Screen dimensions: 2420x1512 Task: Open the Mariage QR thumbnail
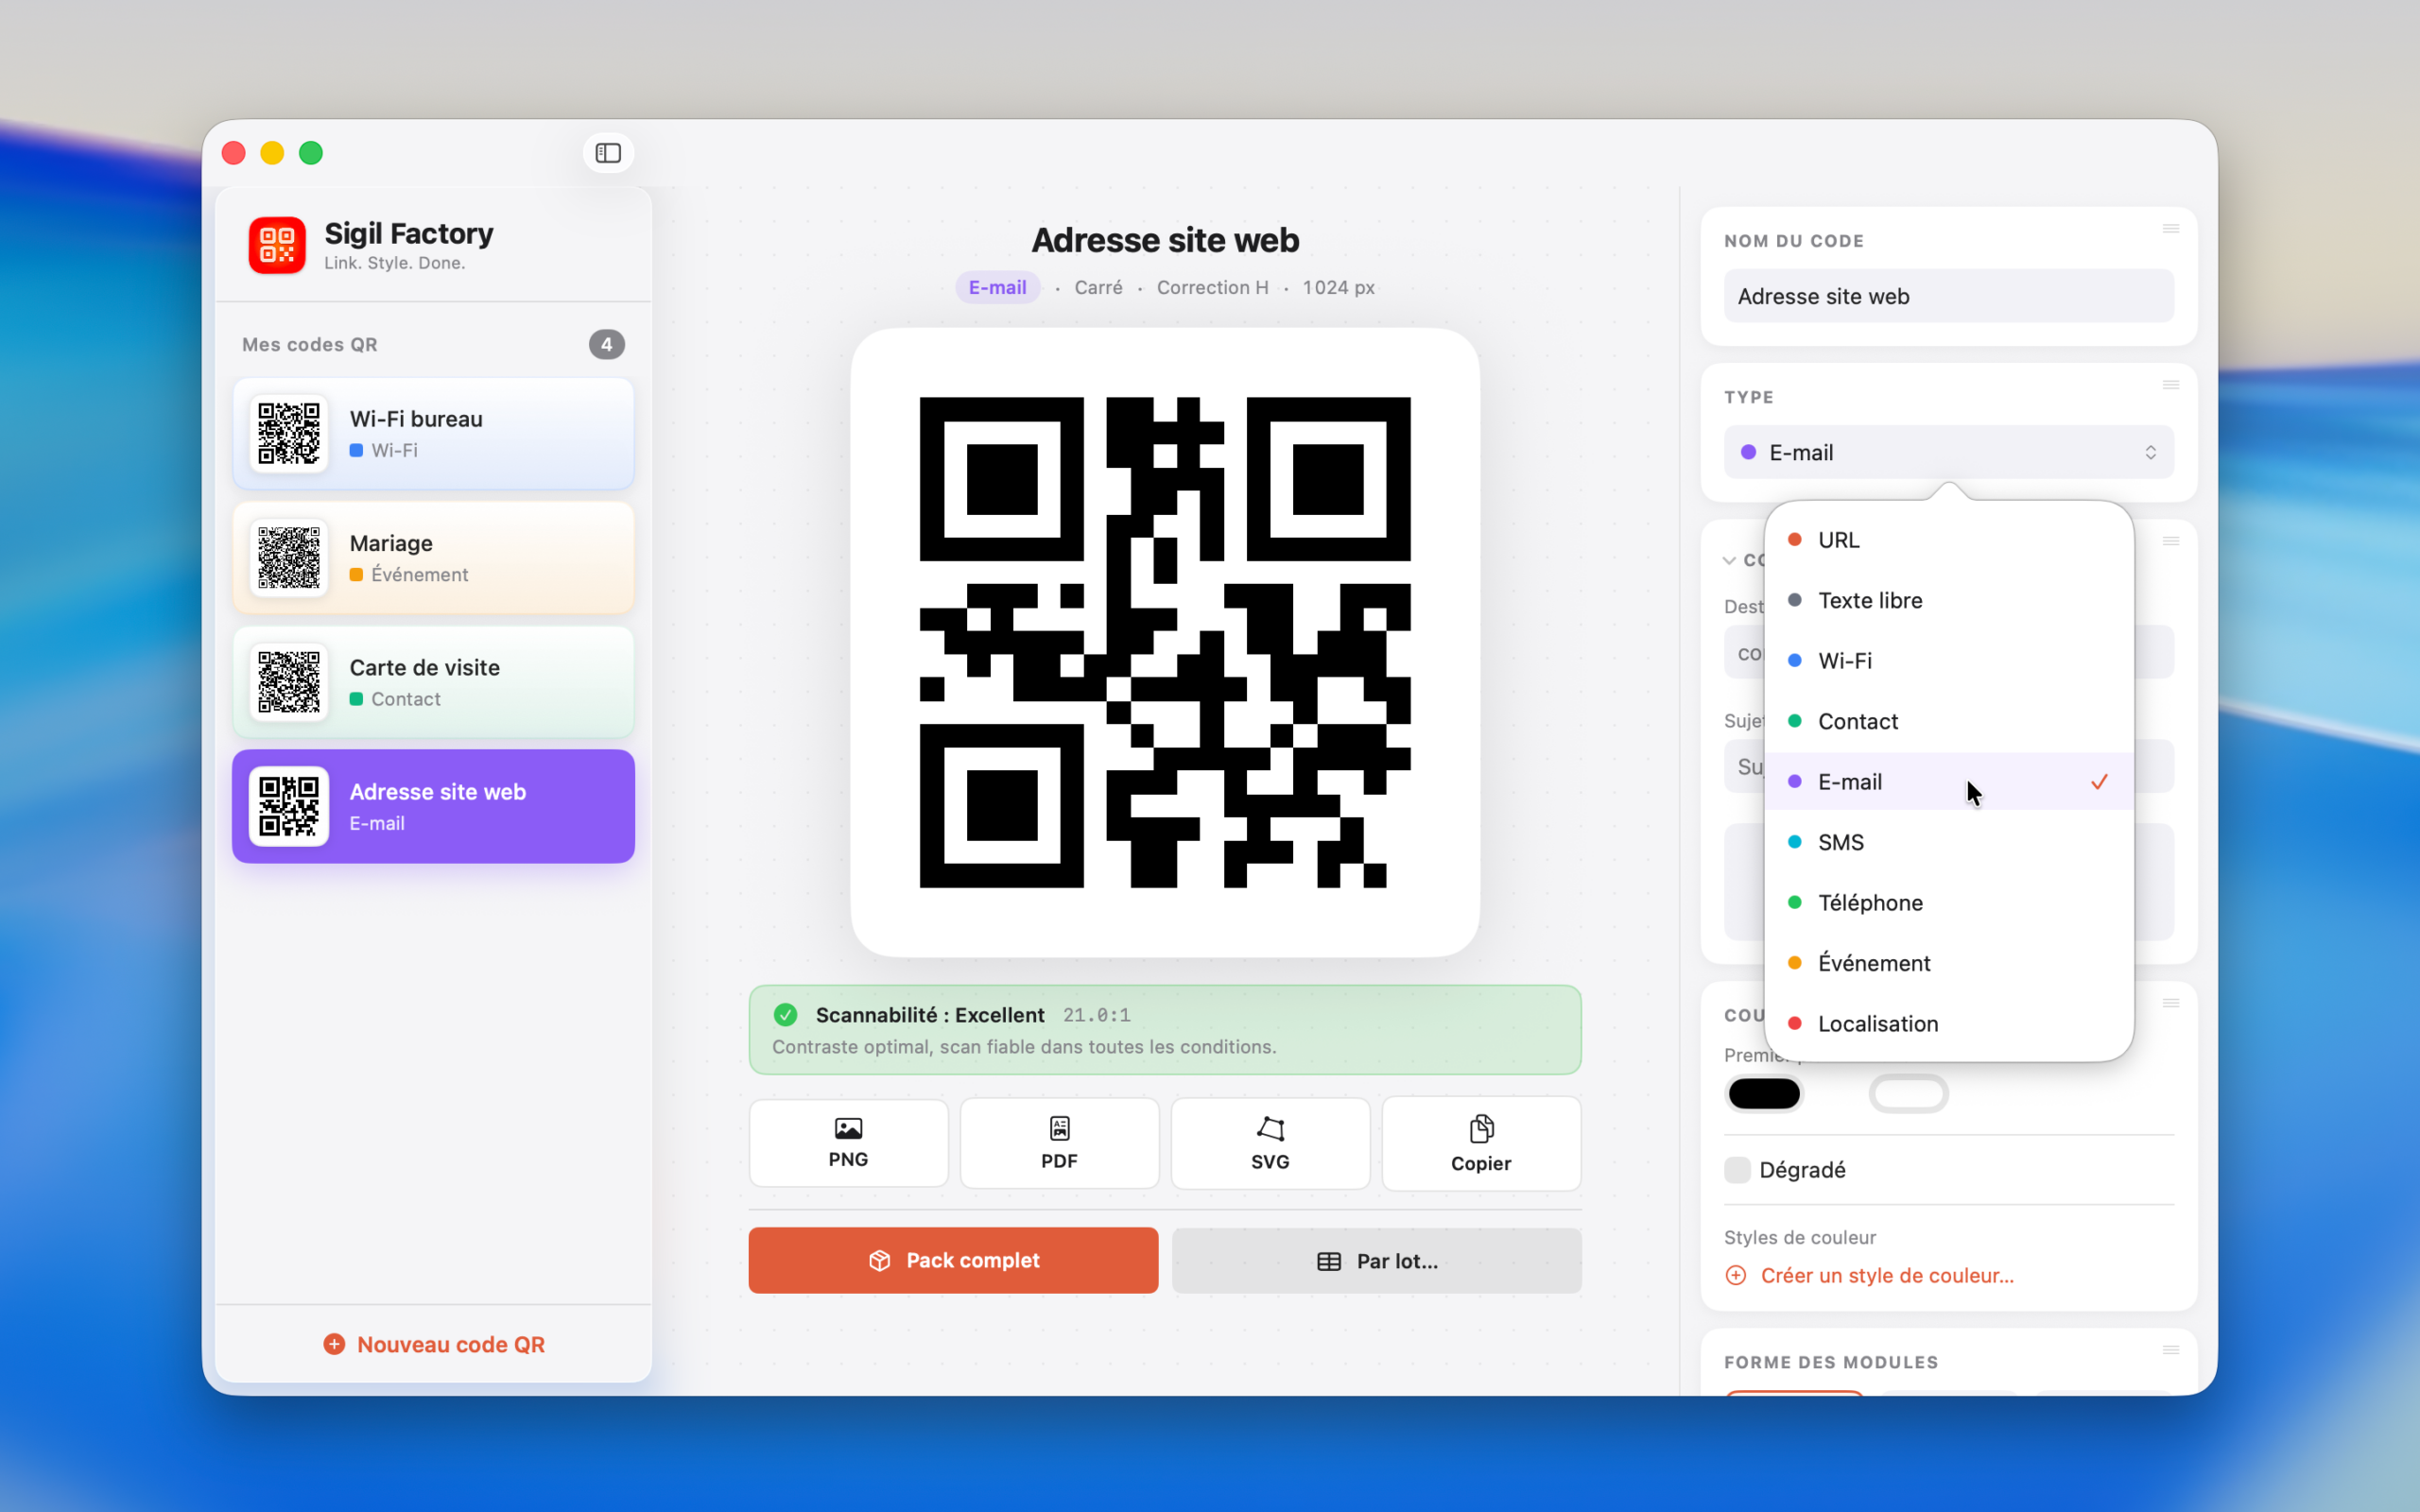[x=289, y=558]
